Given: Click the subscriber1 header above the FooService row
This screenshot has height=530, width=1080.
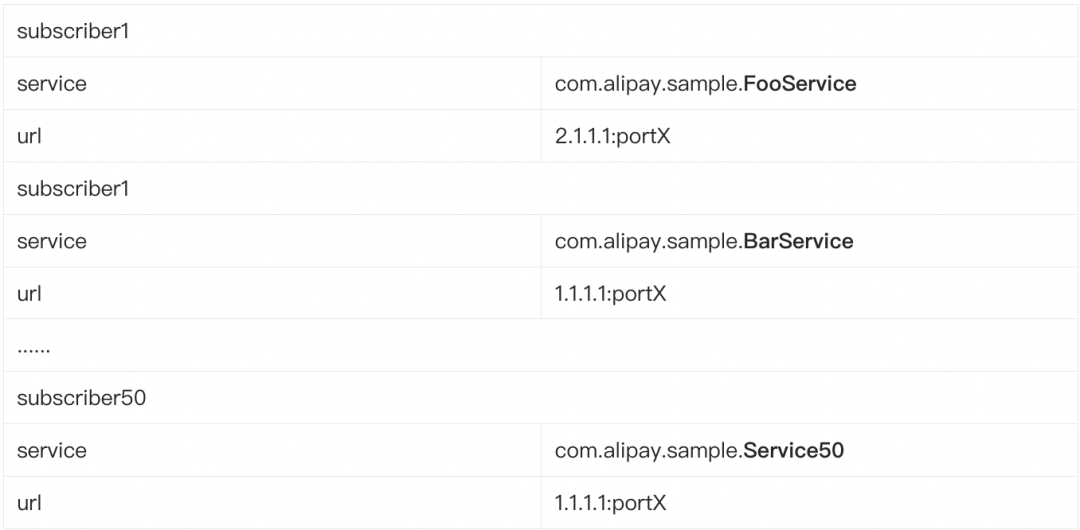Looking at the screenshot, I should (541, 31).
